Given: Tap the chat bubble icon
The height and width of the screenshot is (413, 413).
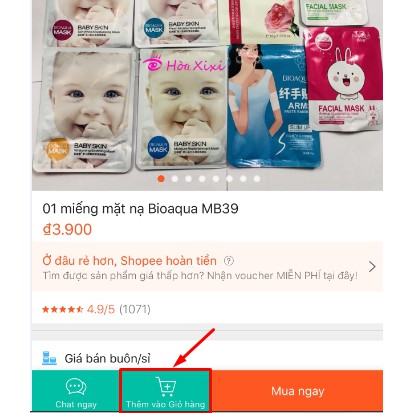Looking at the screenshot, I should (x=76, y=387).
